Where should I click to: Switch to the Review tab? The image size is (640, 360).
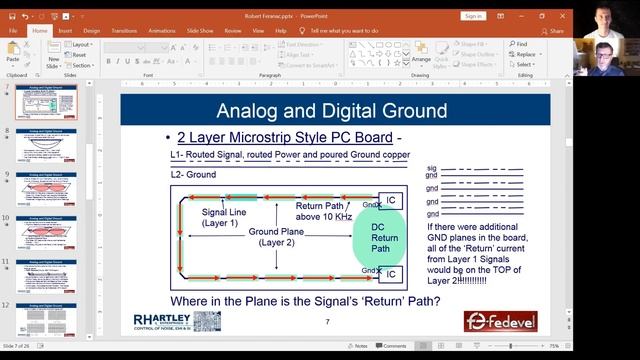coord(233,31)
